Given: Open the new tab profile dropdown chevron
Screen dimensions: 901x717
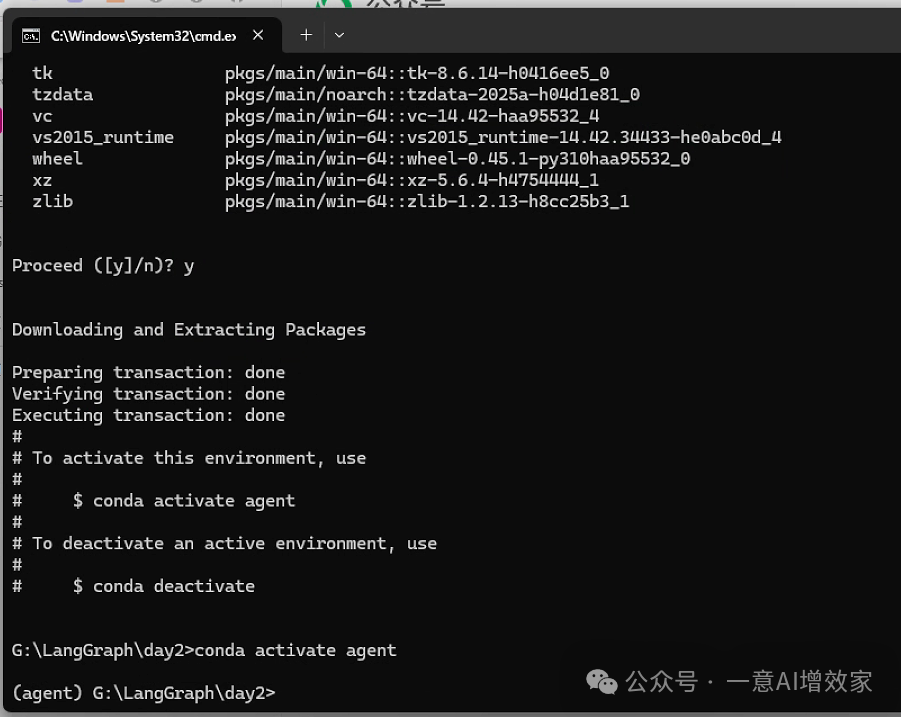Looking at the screenshot, I should (x=339, y=35).
